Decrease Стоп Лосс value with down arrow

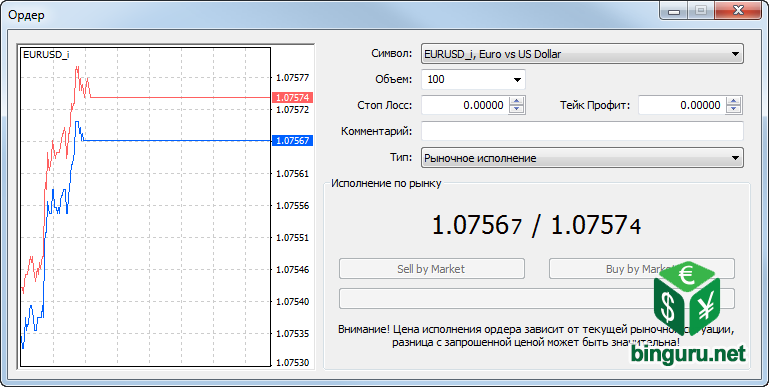click(516, 109)
